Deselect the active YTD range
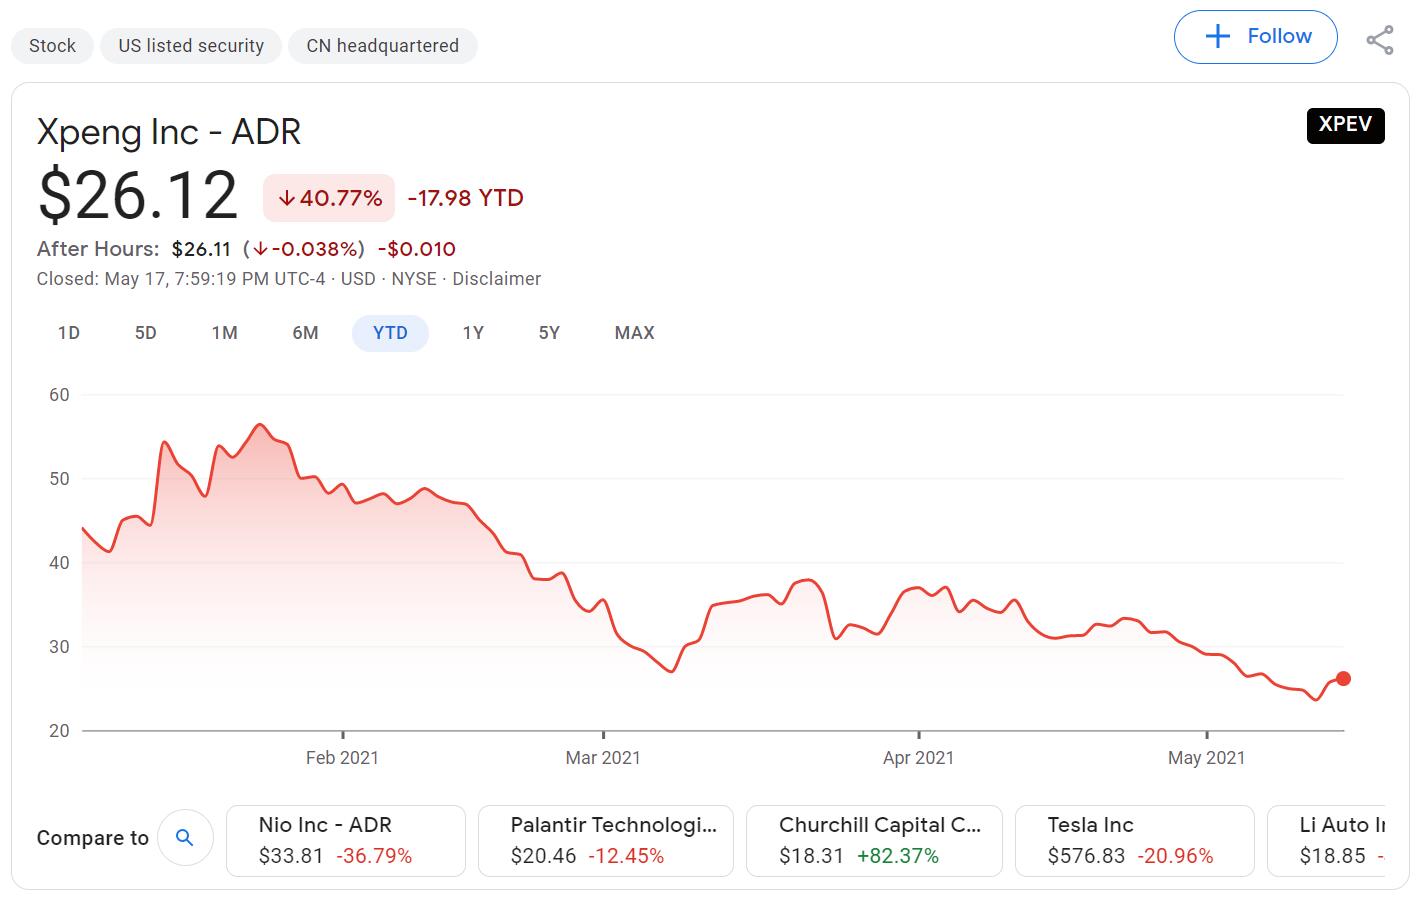 coord(390,332)
